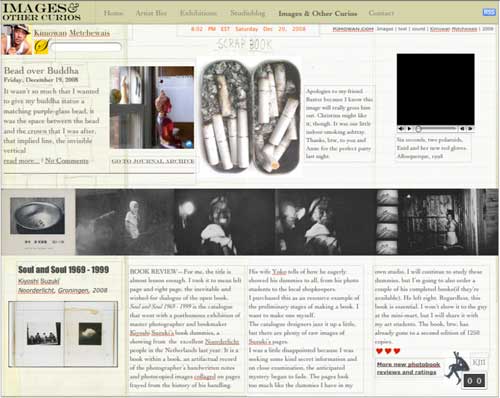Click the date and time stamp text

coord(248,29)
